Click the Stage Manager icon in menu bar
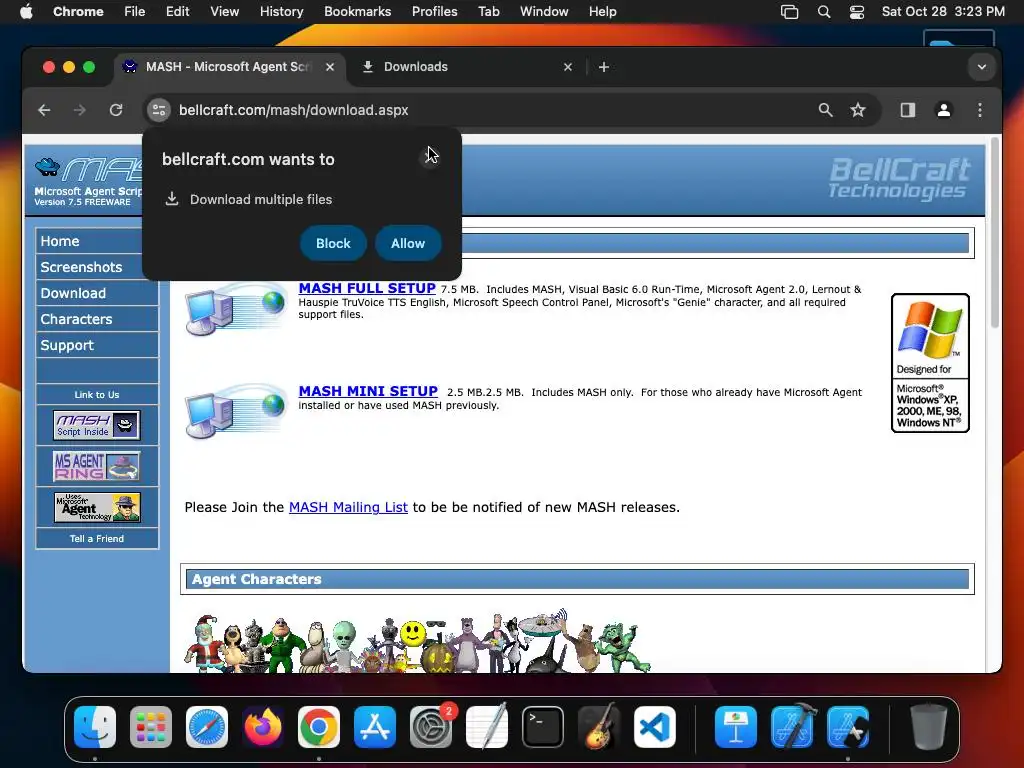The image size is (1024, 768). click(790, 12)
